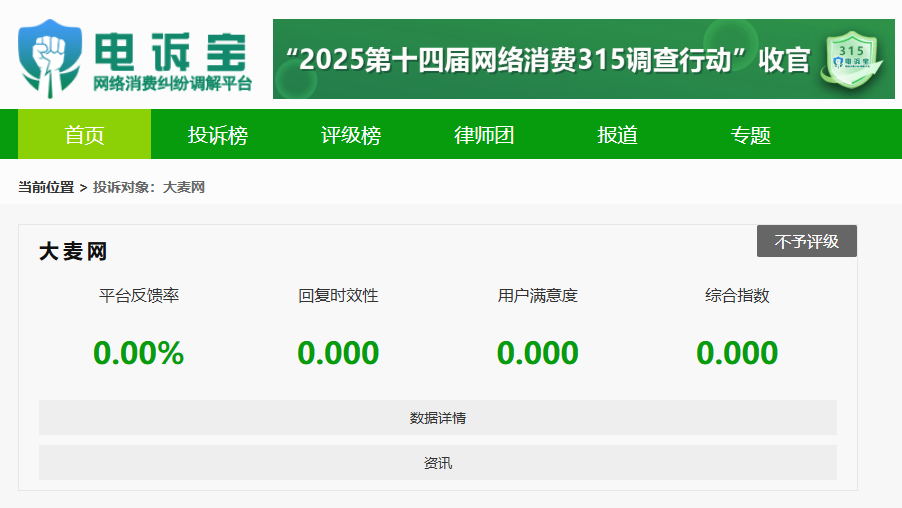Select the 专题 menu item
Viewport: 902px width, 508px height.
[x=750, y=135]
